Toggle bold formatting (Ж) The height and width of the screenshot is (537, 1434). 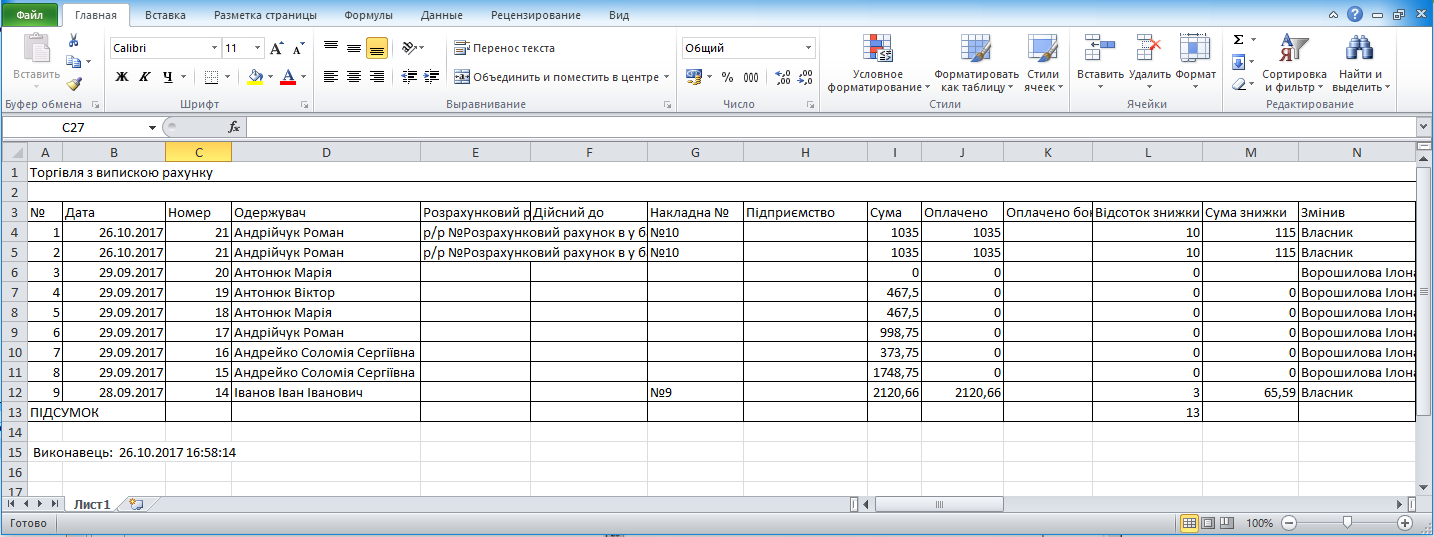pos(122,77)
